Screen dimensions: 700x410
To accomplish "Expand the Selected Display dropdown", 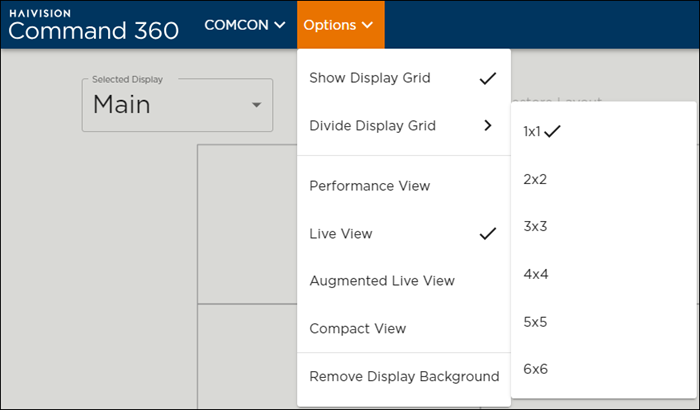I will pos(177,105).
